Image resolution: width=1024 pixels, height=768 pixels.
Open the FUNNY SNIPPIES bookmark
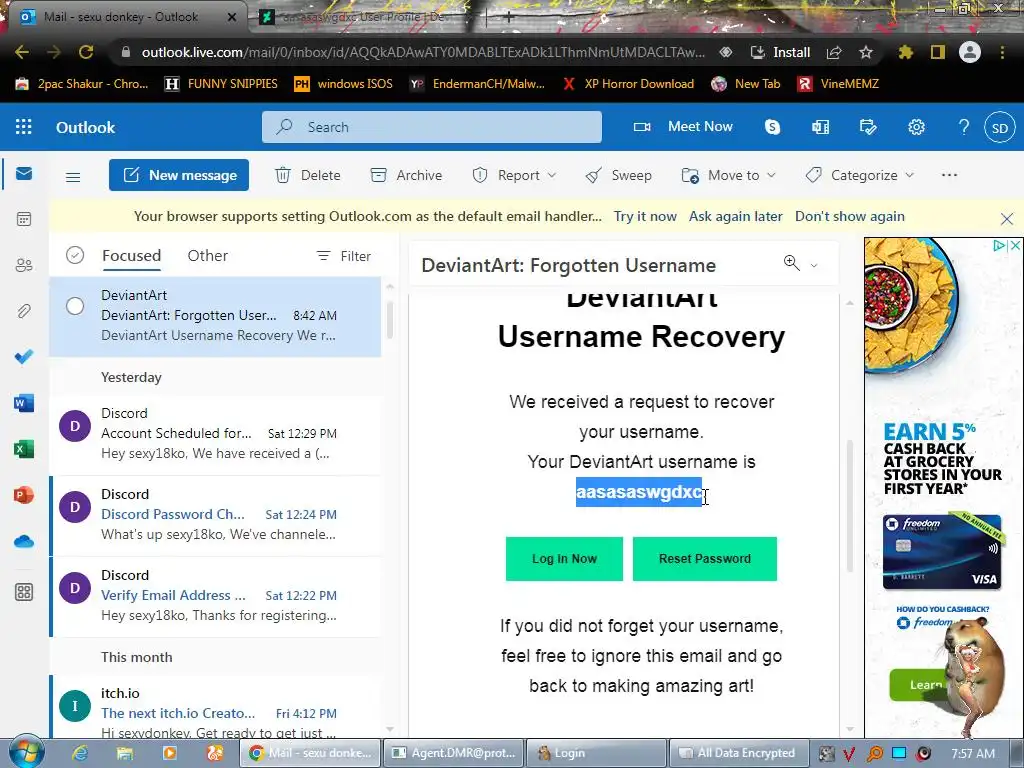pyautogui.click(x=221, y=84)
